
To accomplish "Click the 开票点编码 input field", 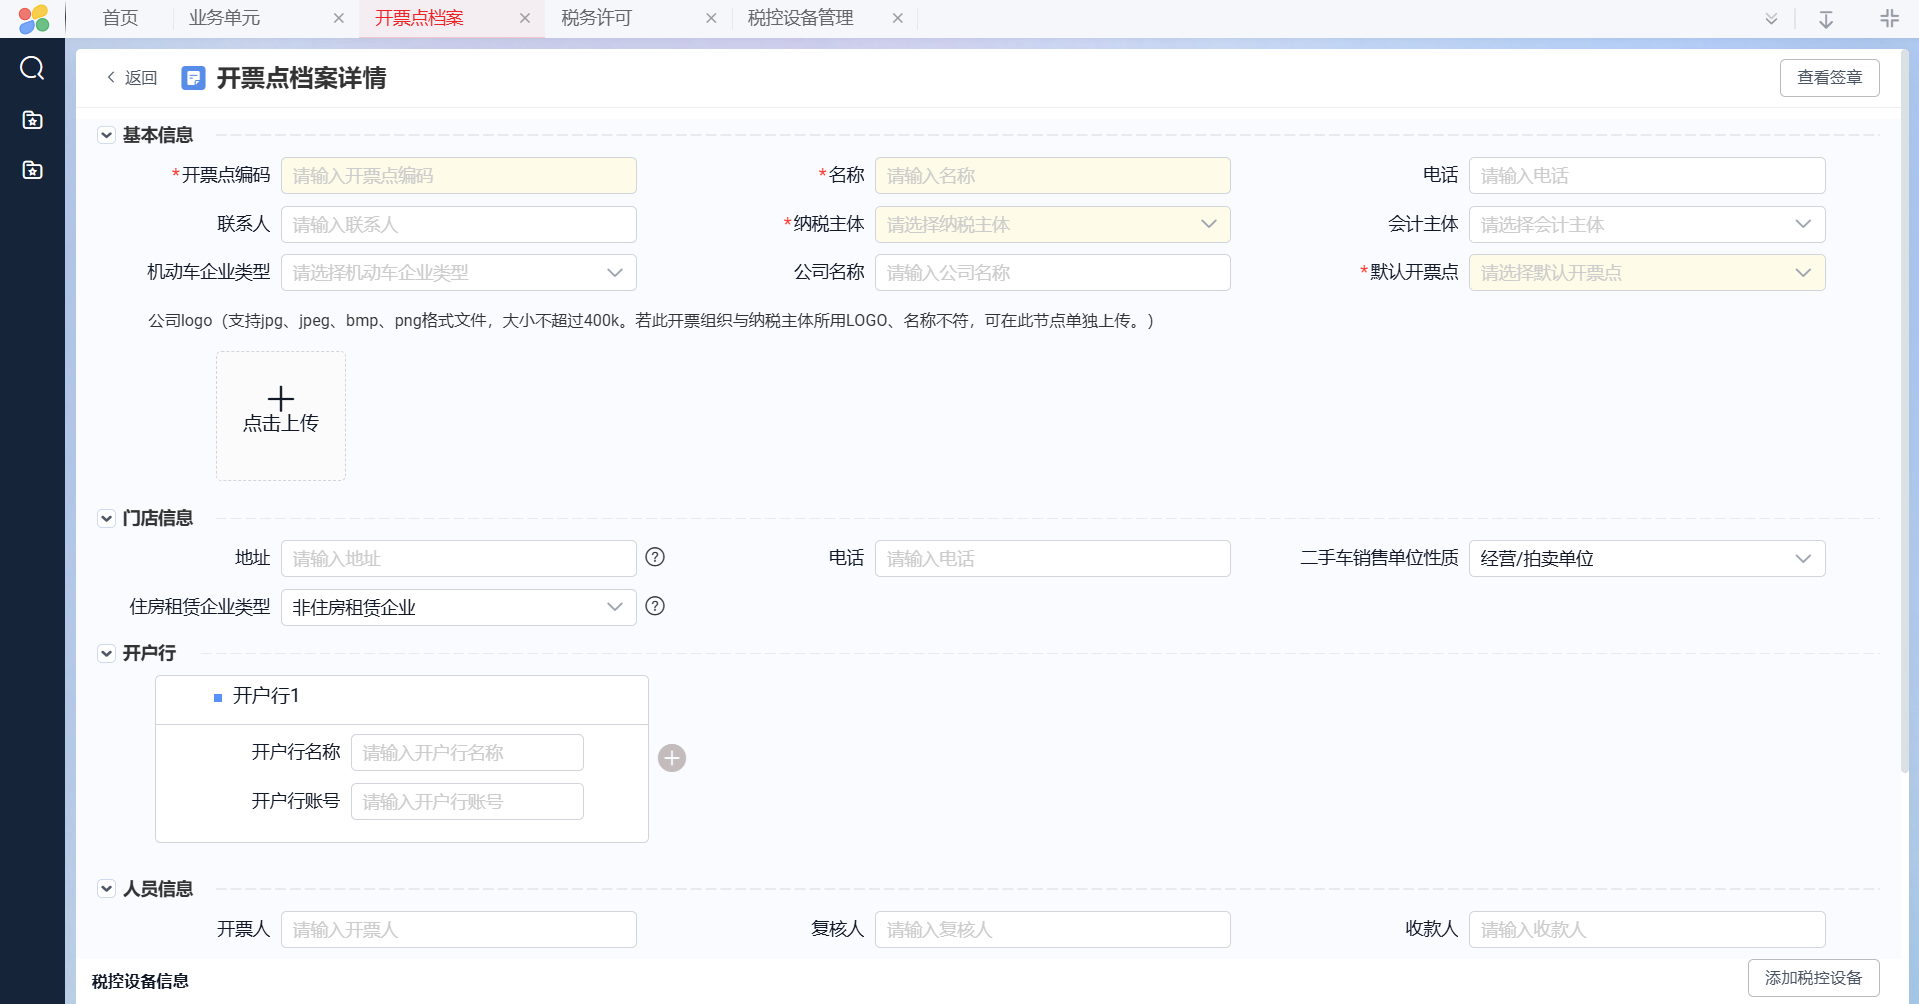I will [458, 176].
